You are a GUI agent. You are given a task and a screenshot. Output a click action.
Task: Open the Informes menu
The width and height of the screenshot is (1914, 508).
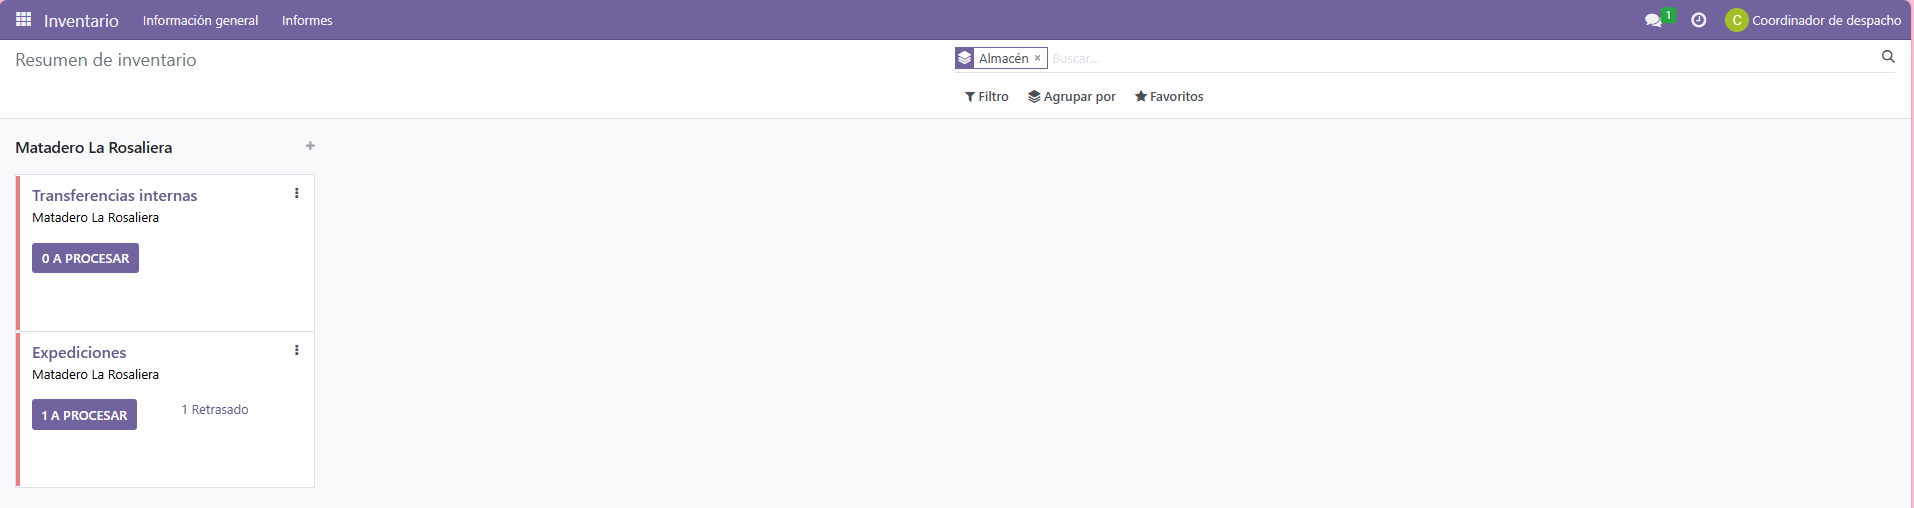pyautogui.click(x=307, y=20)
